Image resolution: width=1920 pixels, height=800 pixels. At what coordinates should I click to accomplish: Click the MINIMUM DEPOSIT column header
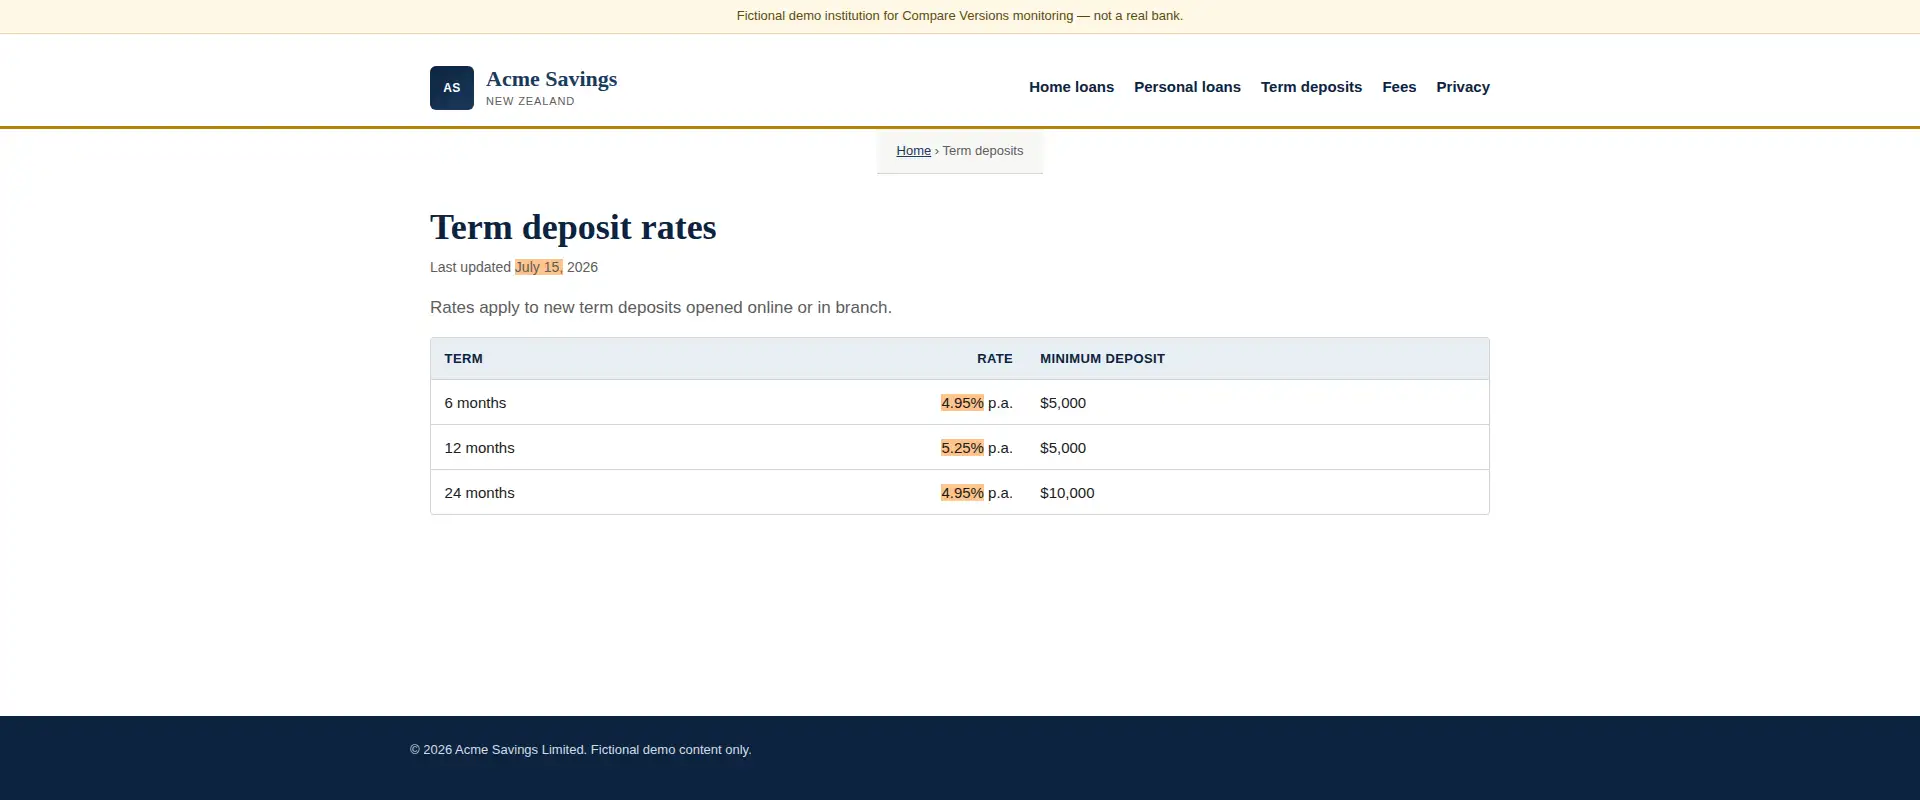[x=1102, y=359]
